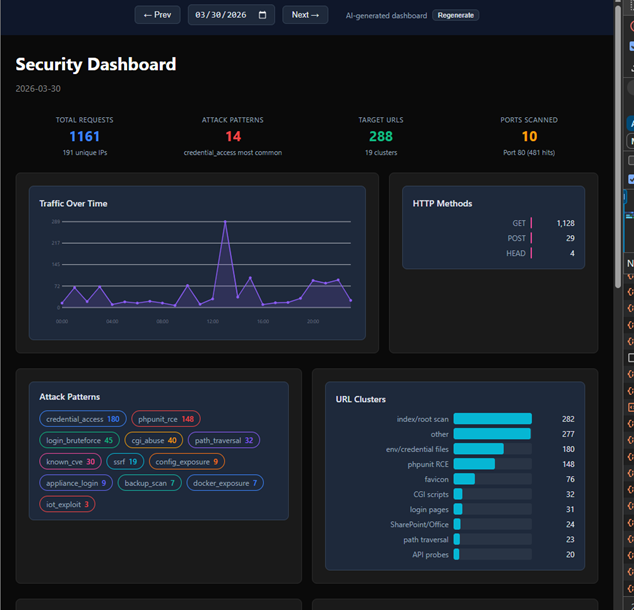Viewport: 634px width, 610px height.
Task: Click the total requests value 1161
Action: (x=85, y=136)
